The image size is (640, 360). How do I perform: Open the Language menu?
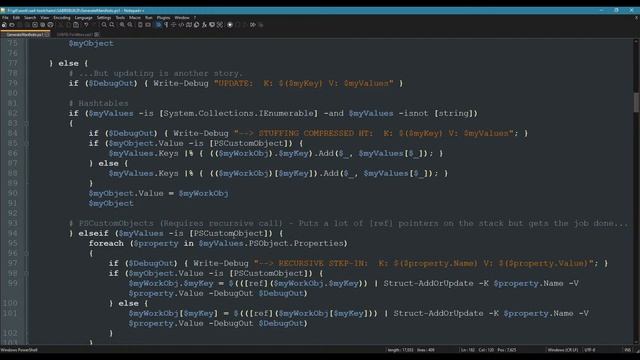83,18
